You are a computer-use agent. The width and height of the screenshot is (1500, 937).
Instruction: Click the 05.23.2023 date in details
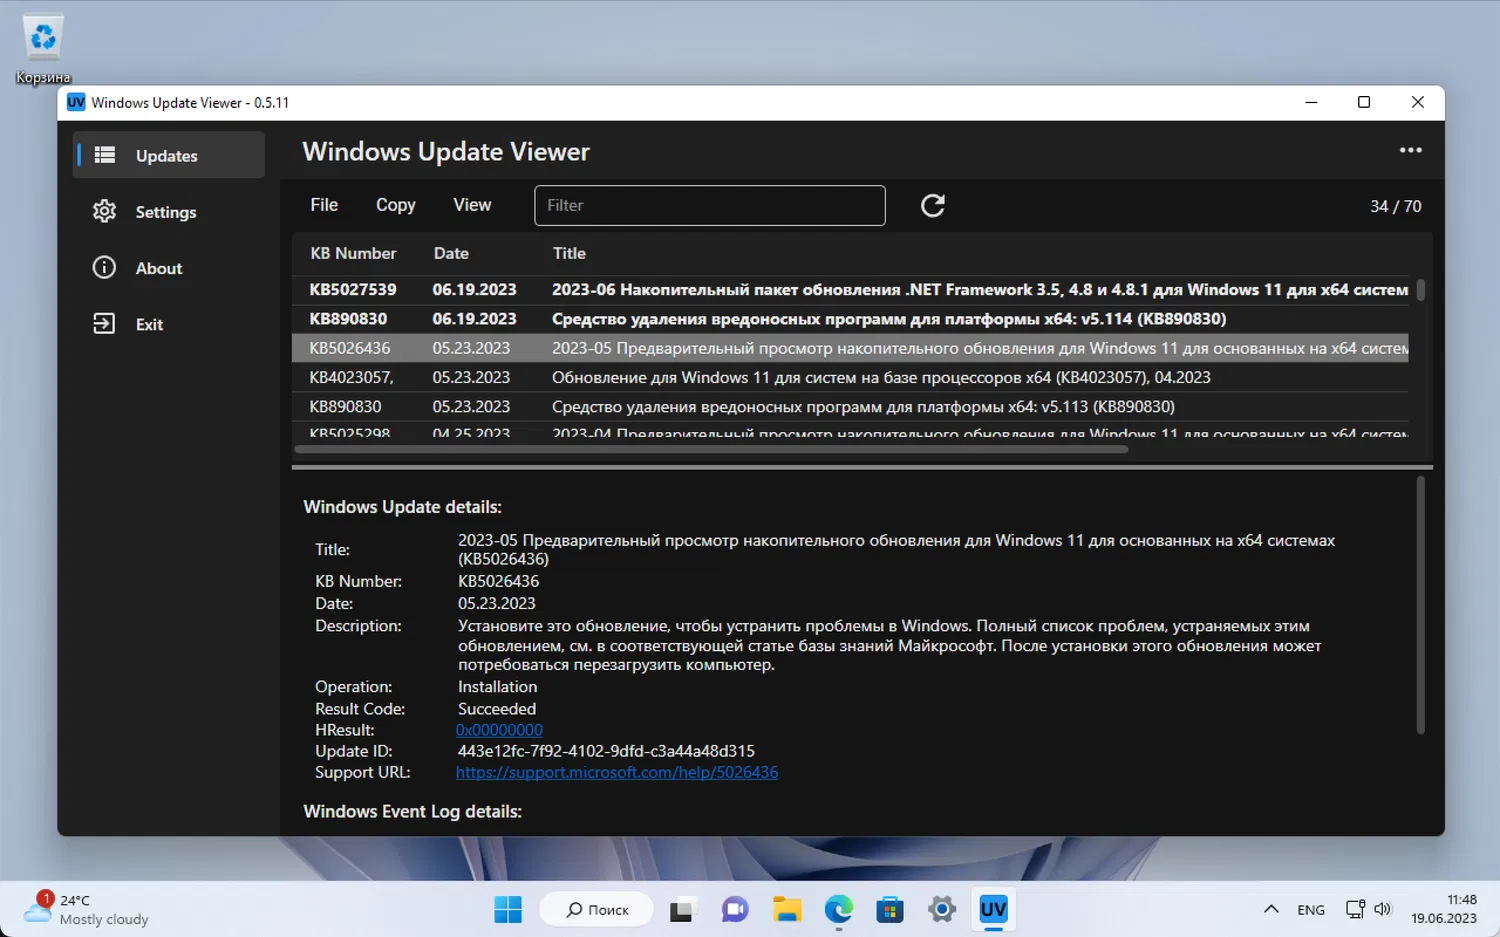pyautogui.click(x=497, y=603)
